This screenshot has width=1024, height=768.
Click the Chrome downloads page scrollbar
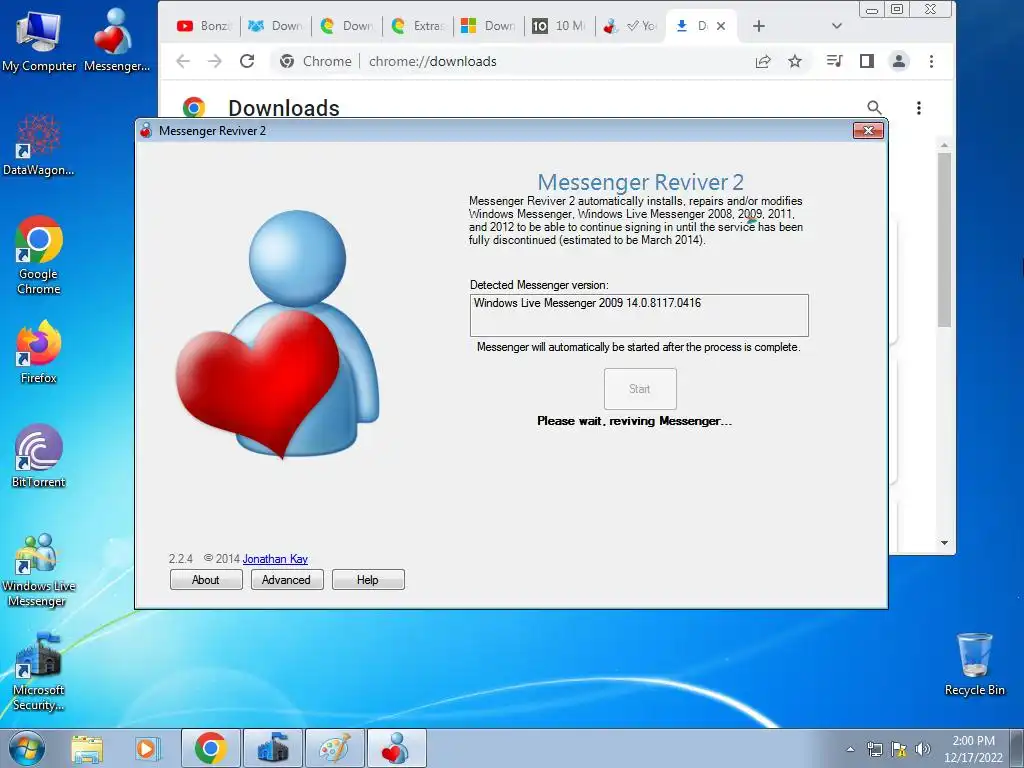(x=944, y=240)
